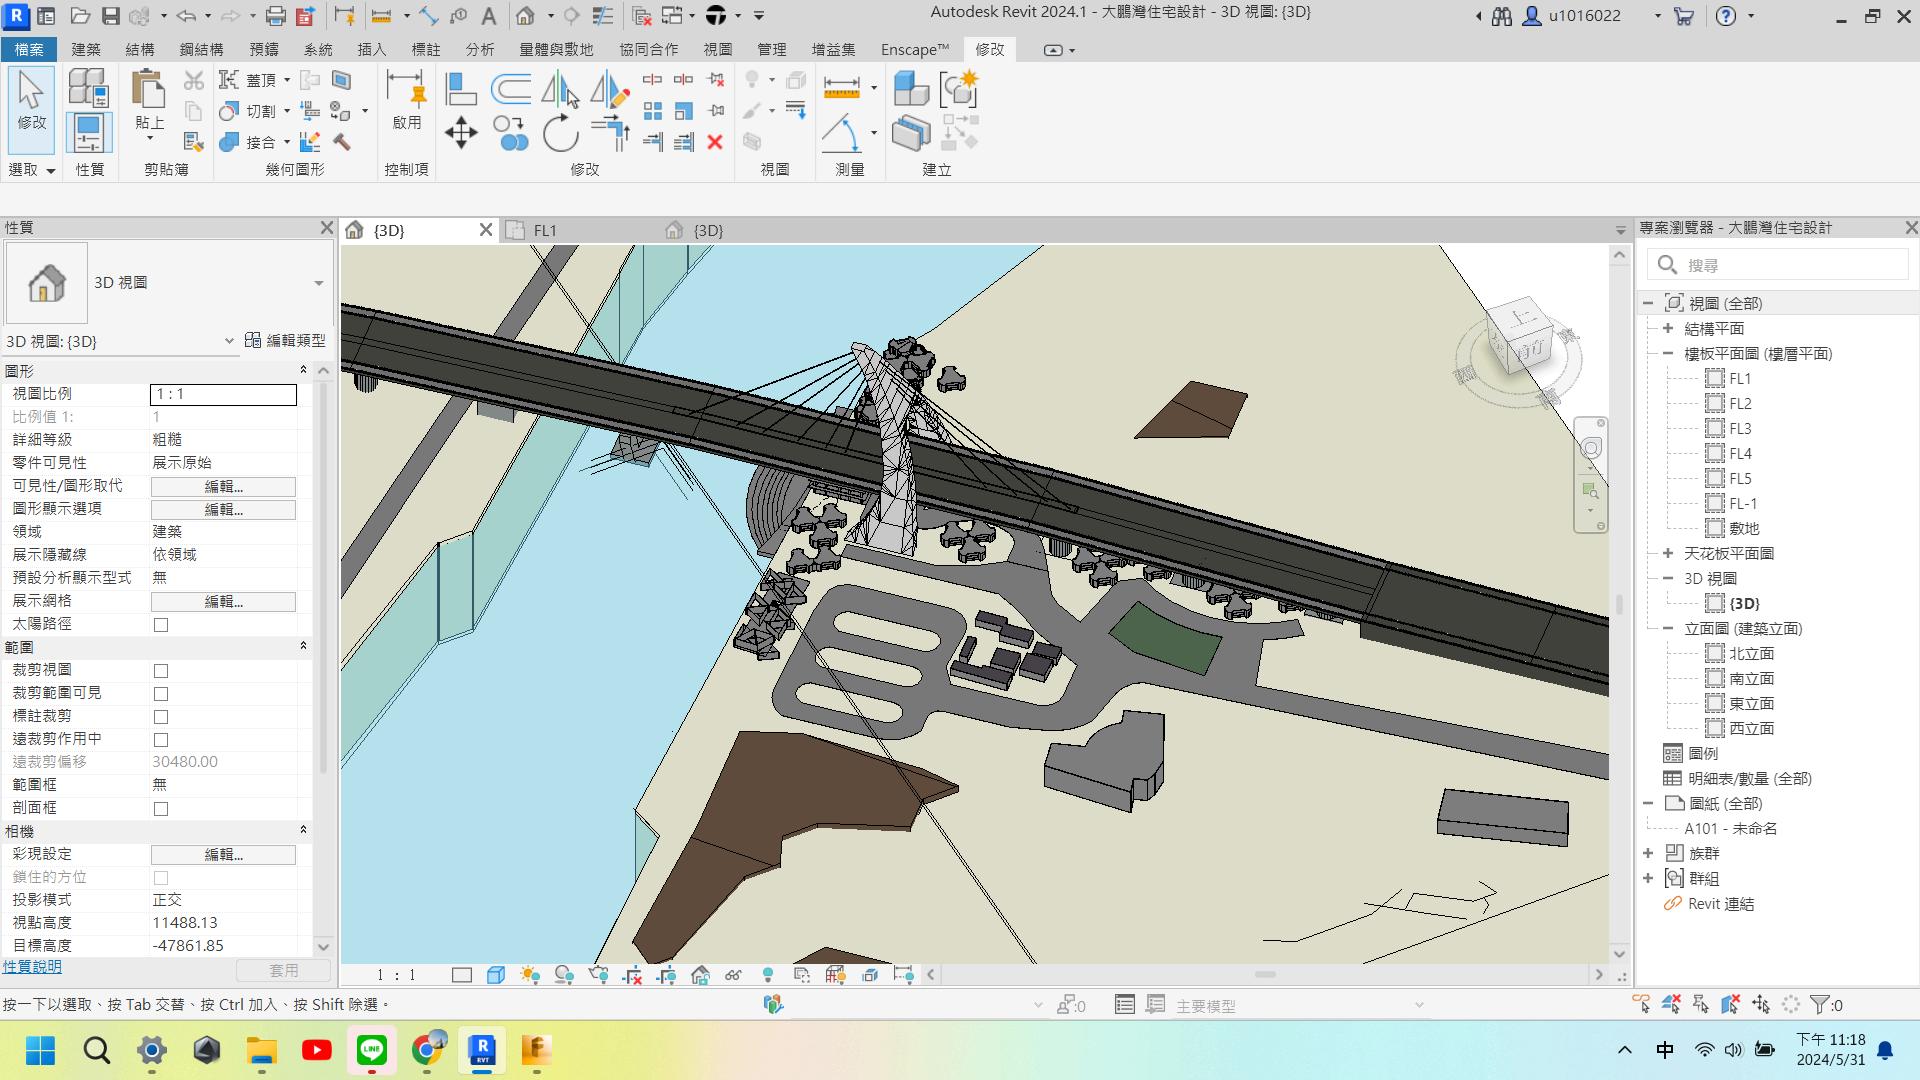Select the Rotate tool icon
Screen dimensions: 1920x1080
pyautogui.click(x=560, y=133)
